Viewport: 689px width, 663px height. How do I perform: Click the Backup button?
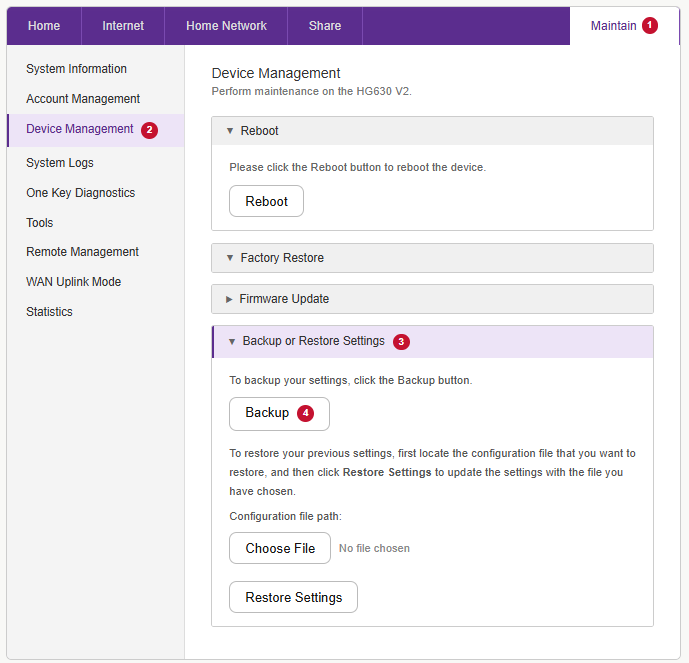[x=279, y=414]
